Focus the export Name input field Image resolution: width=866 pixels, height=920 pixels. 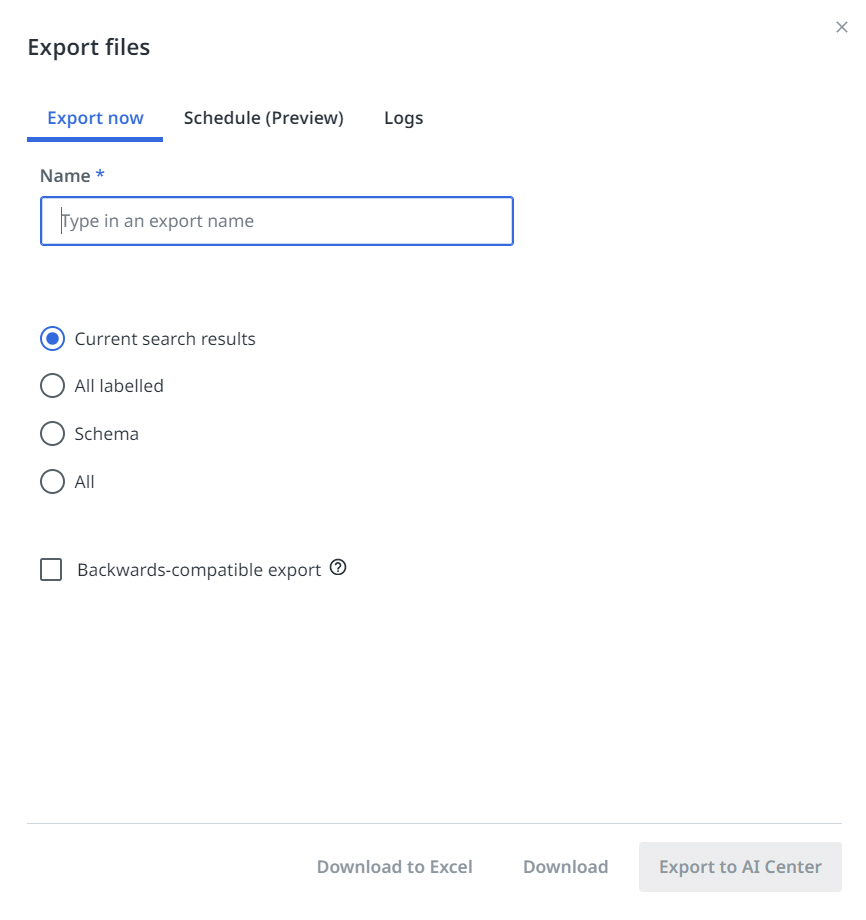(277, 221)
